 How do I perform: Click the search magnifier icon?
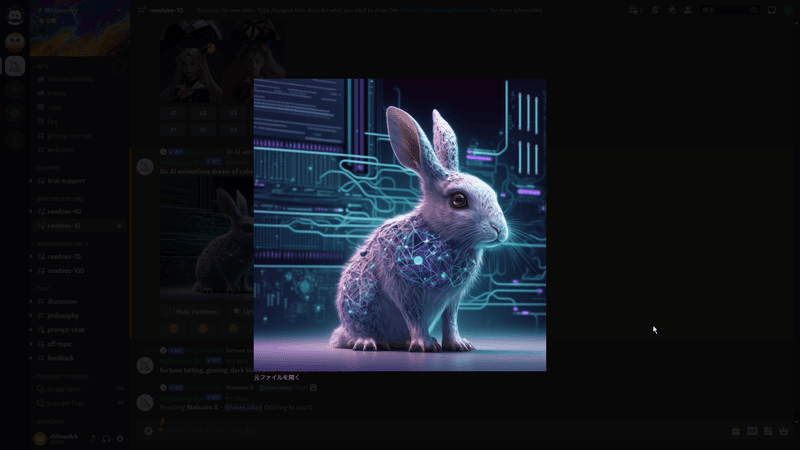click(754, 10)
